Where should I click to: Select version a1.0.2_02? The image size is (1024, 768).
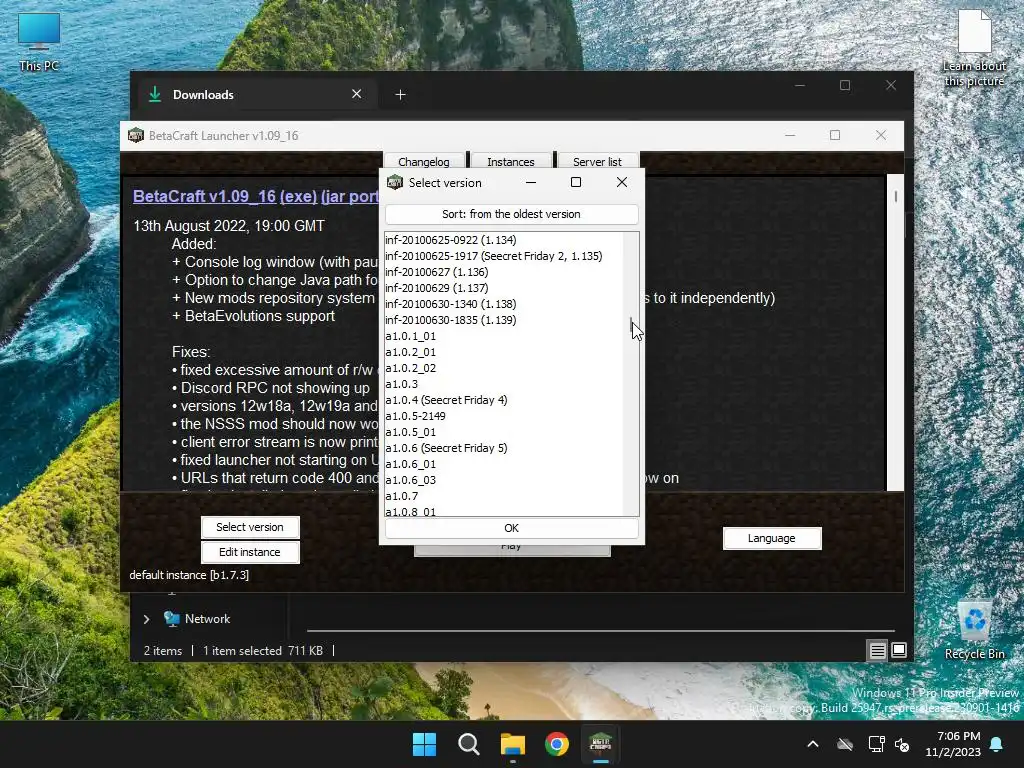tap(504, 368)
